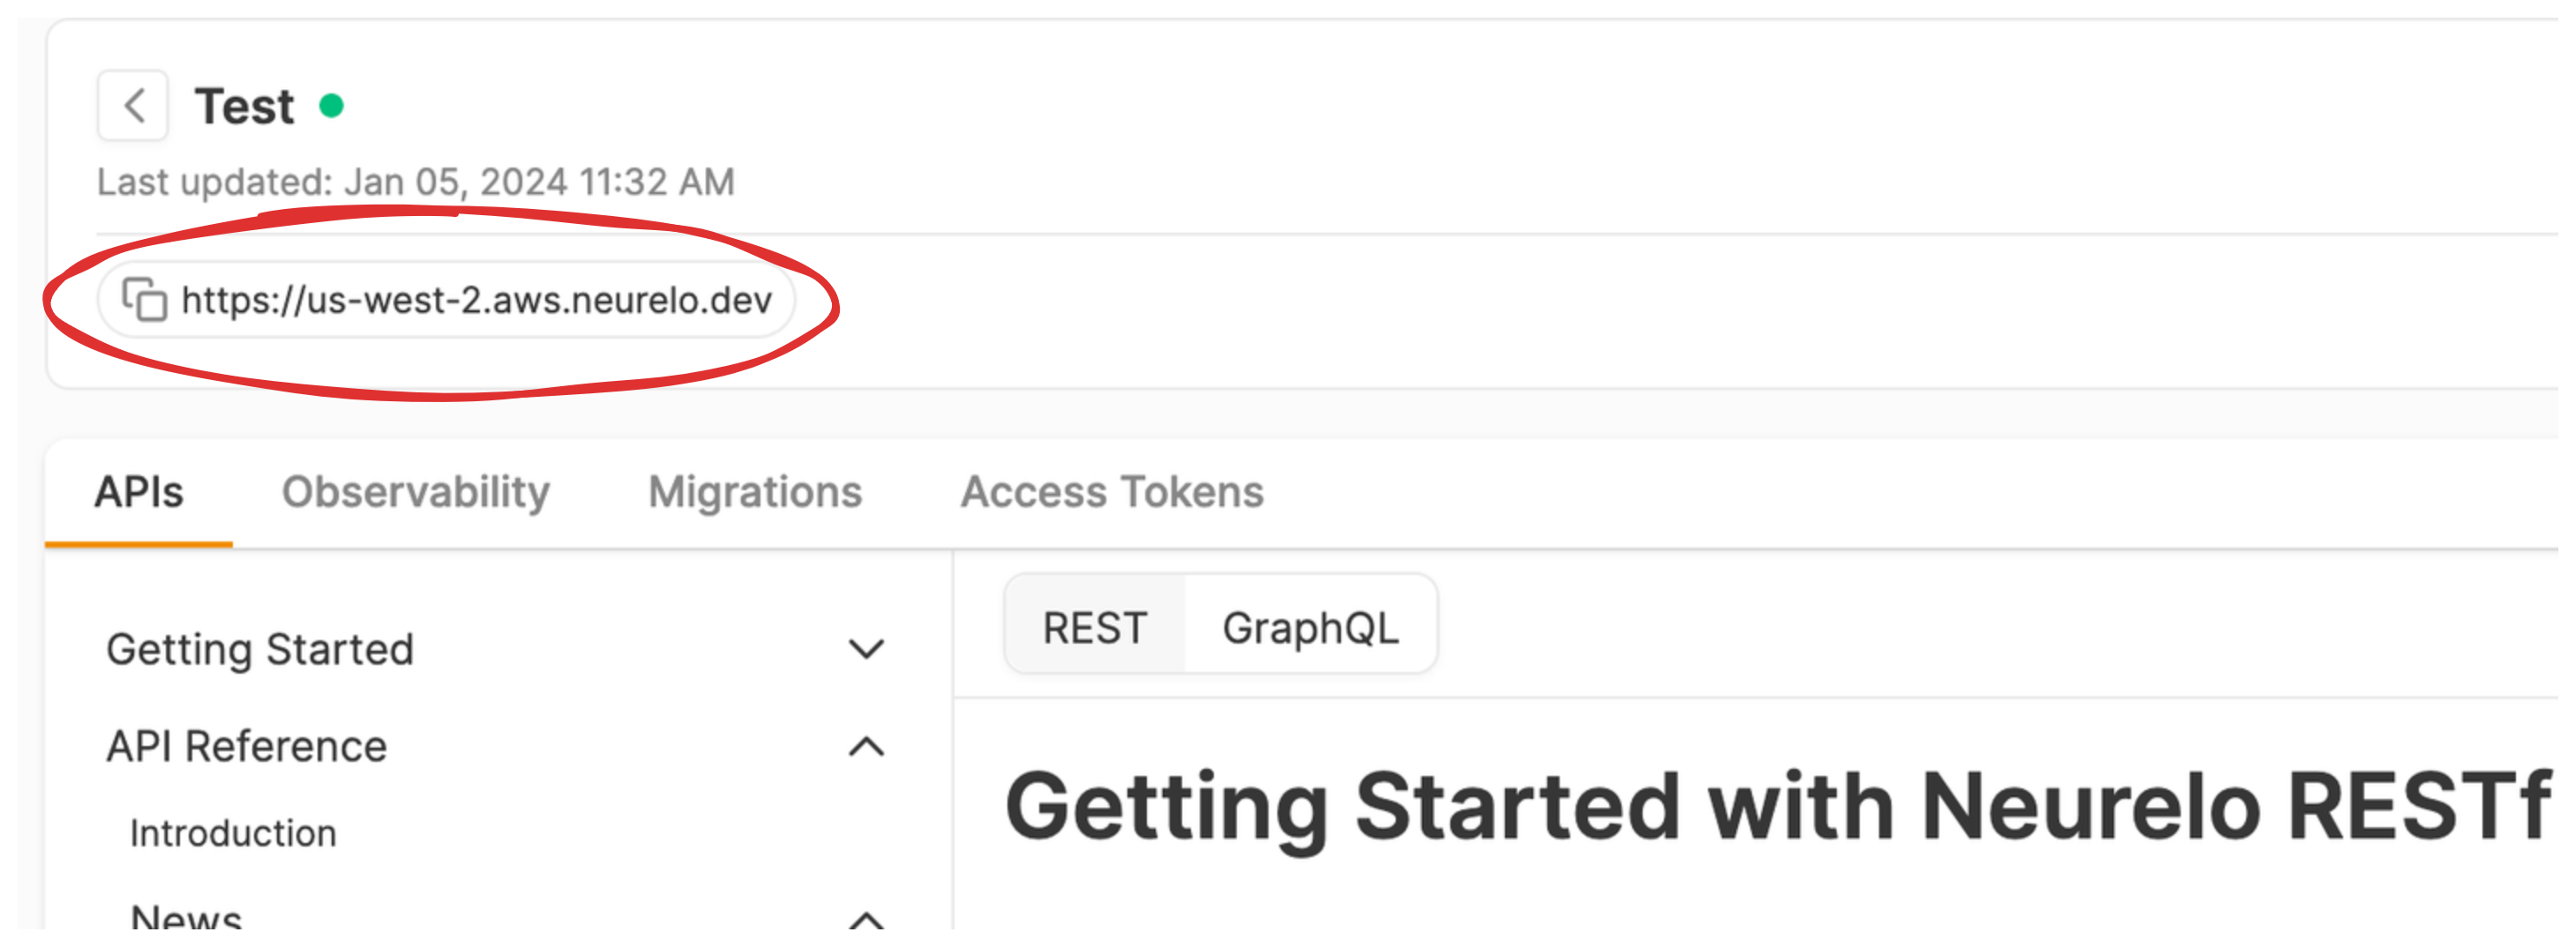The height and width of the screenshot is (947, 2576).
Task: Click the back arrow button beside Test
Action: (133, 105)
